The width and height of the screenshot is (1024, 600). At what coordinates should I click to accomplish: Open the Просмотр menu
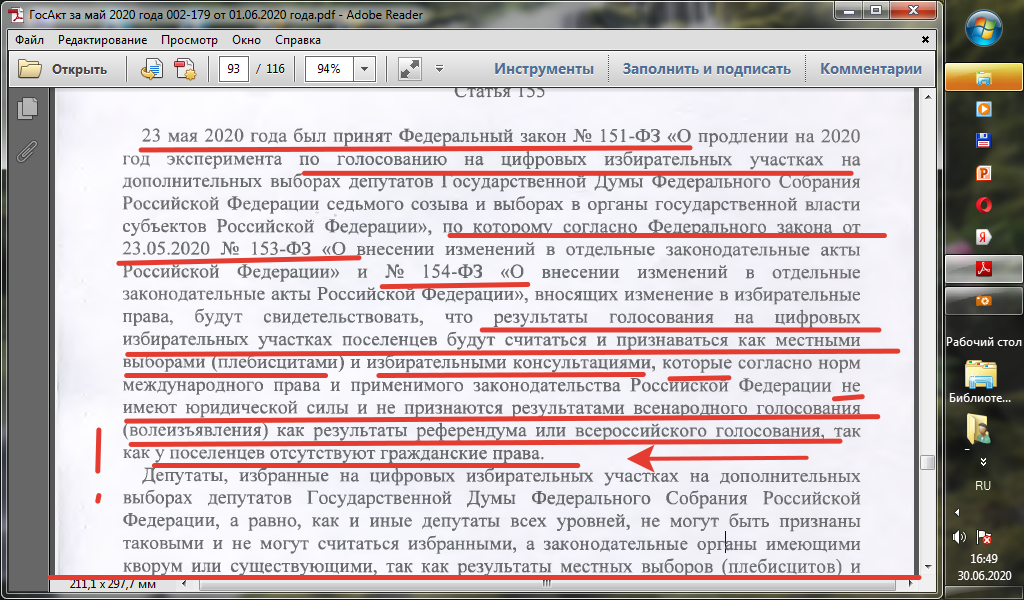189,40
